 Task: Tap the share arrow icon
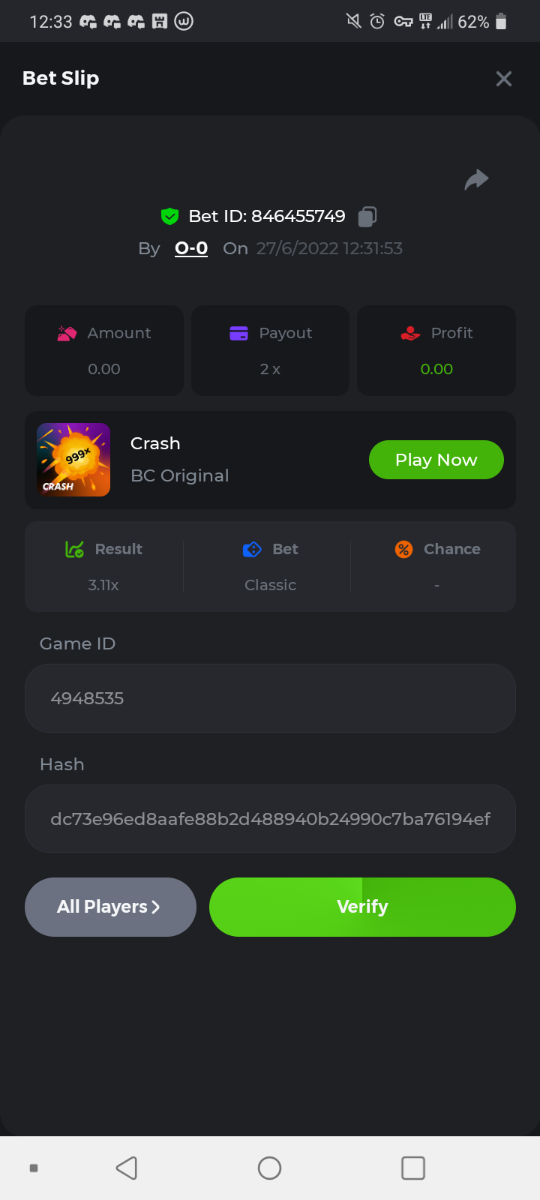(476, 180)
